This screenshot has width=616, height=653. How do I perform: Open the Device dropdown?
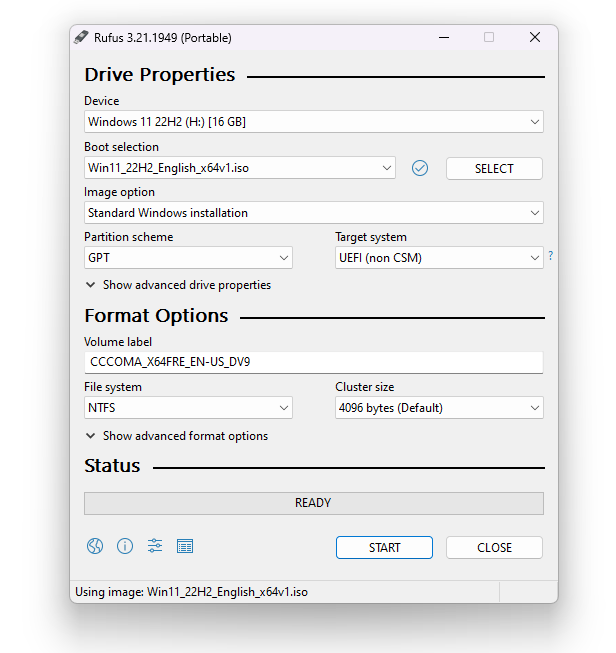314,122
